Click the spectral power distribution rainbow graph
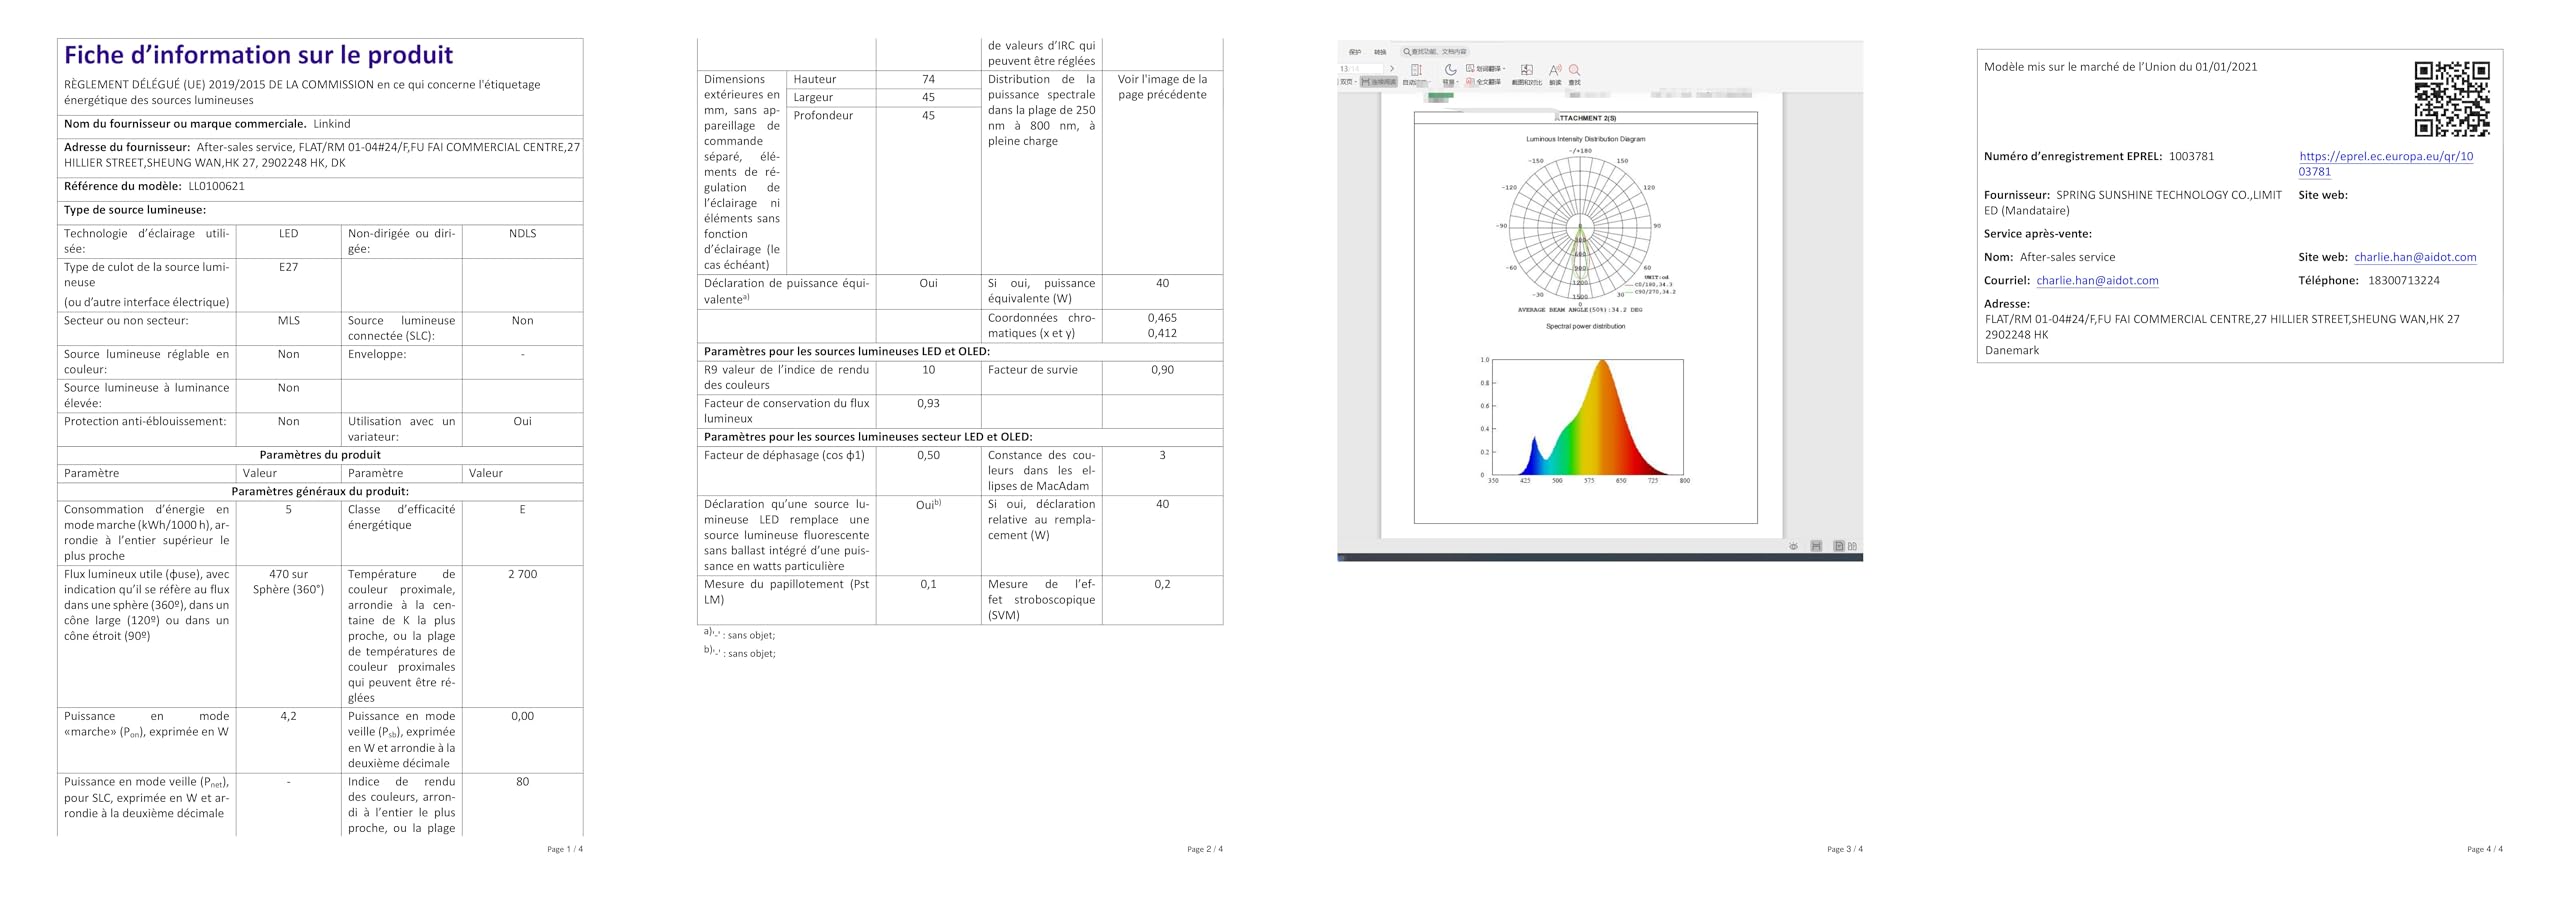 coord(1587,418)
